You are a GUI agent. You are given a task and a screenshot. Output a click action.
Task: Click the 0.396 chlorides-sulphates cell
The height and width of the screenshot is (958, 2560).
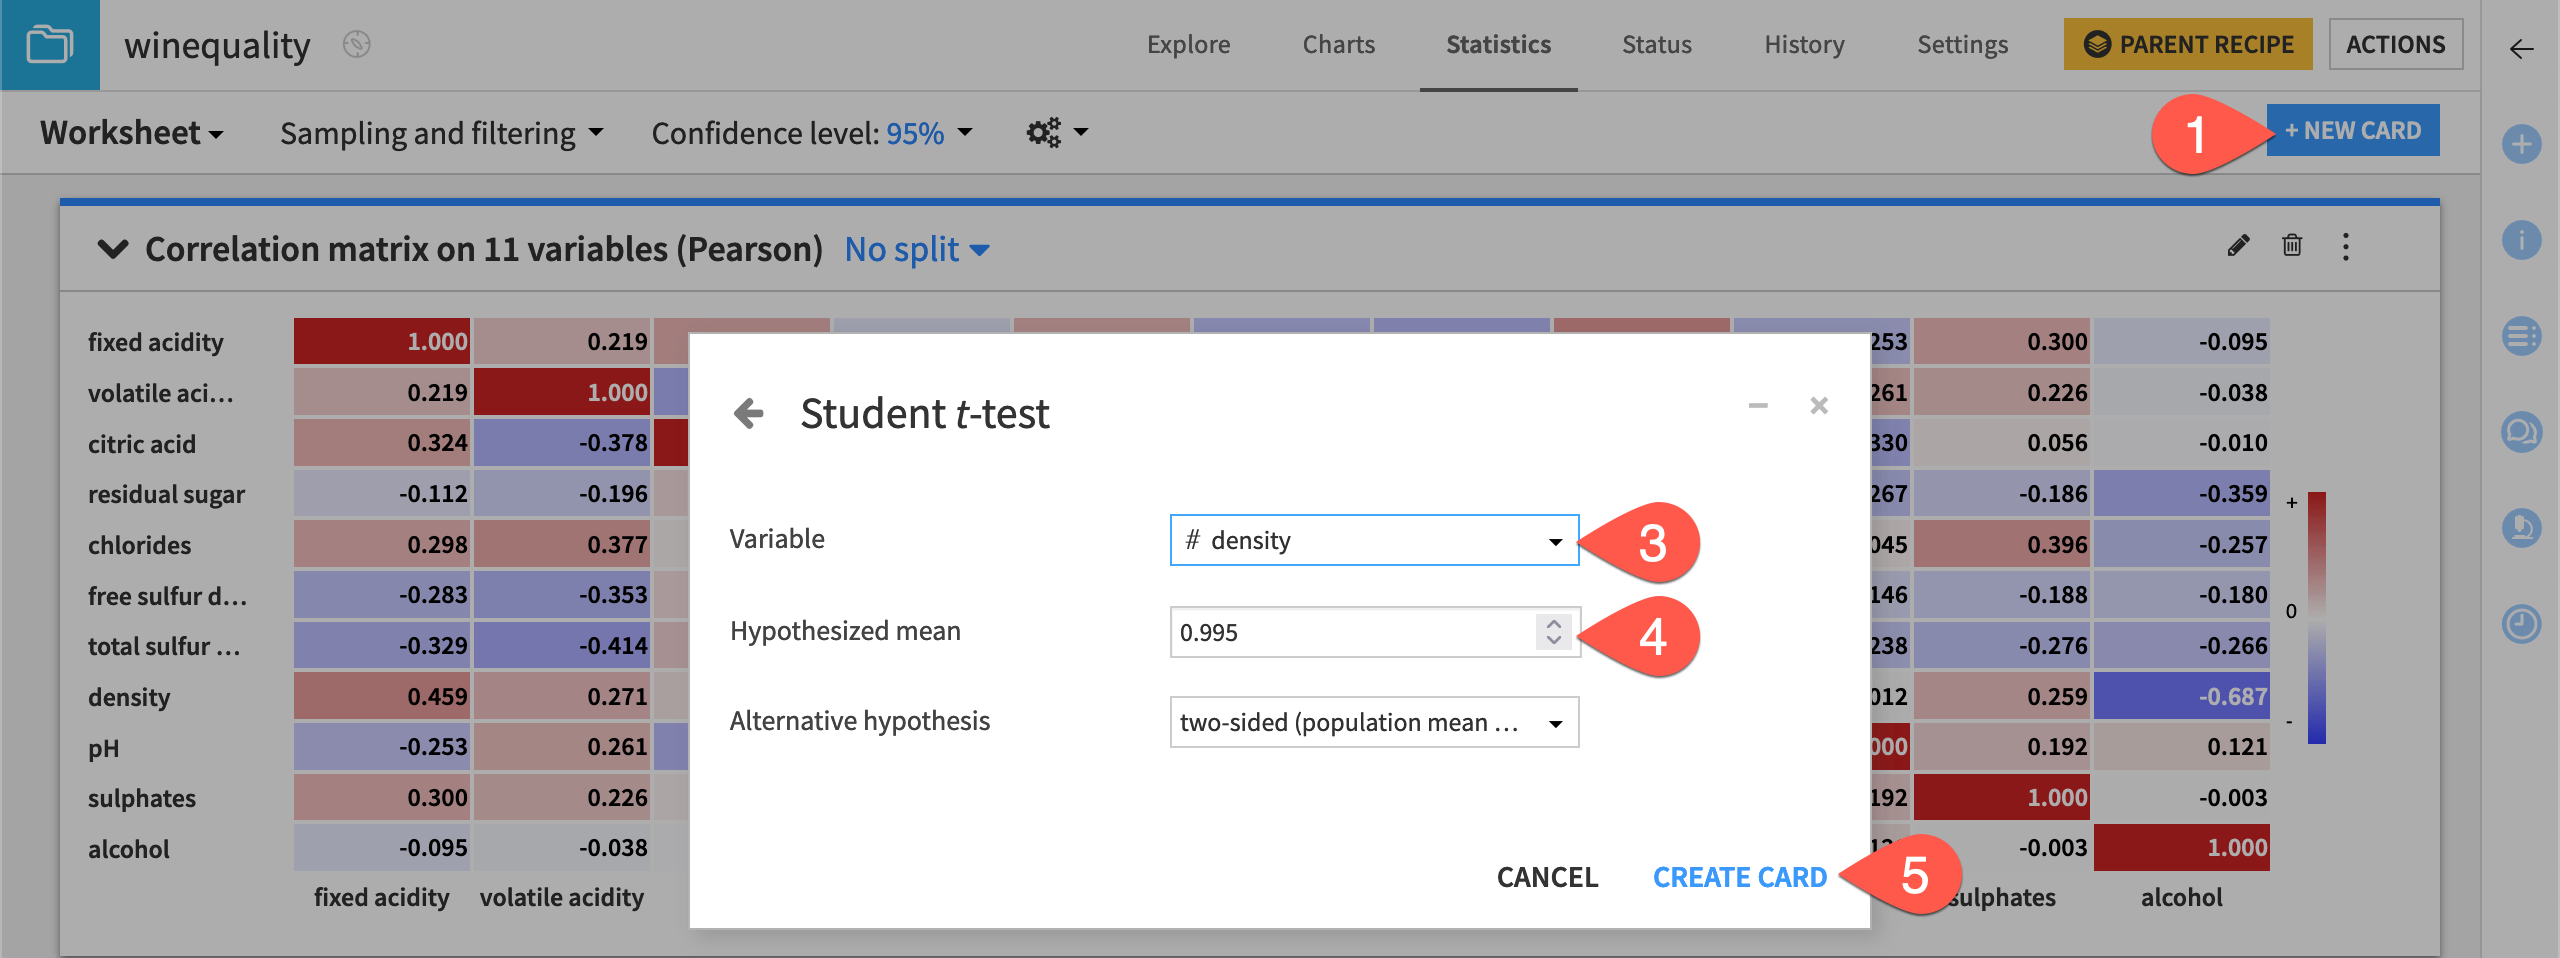tap(2001, 545)
